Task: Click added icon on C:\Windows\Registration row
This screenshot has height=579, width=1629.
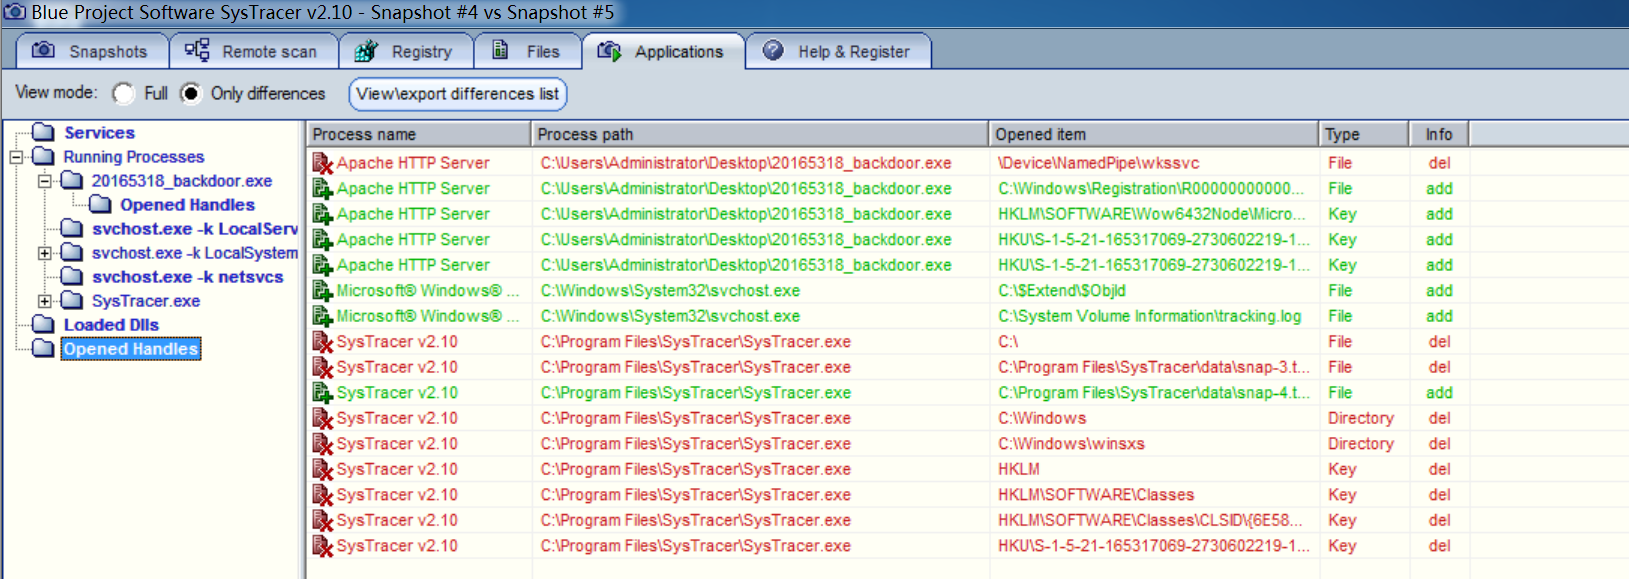Action: 322,189
